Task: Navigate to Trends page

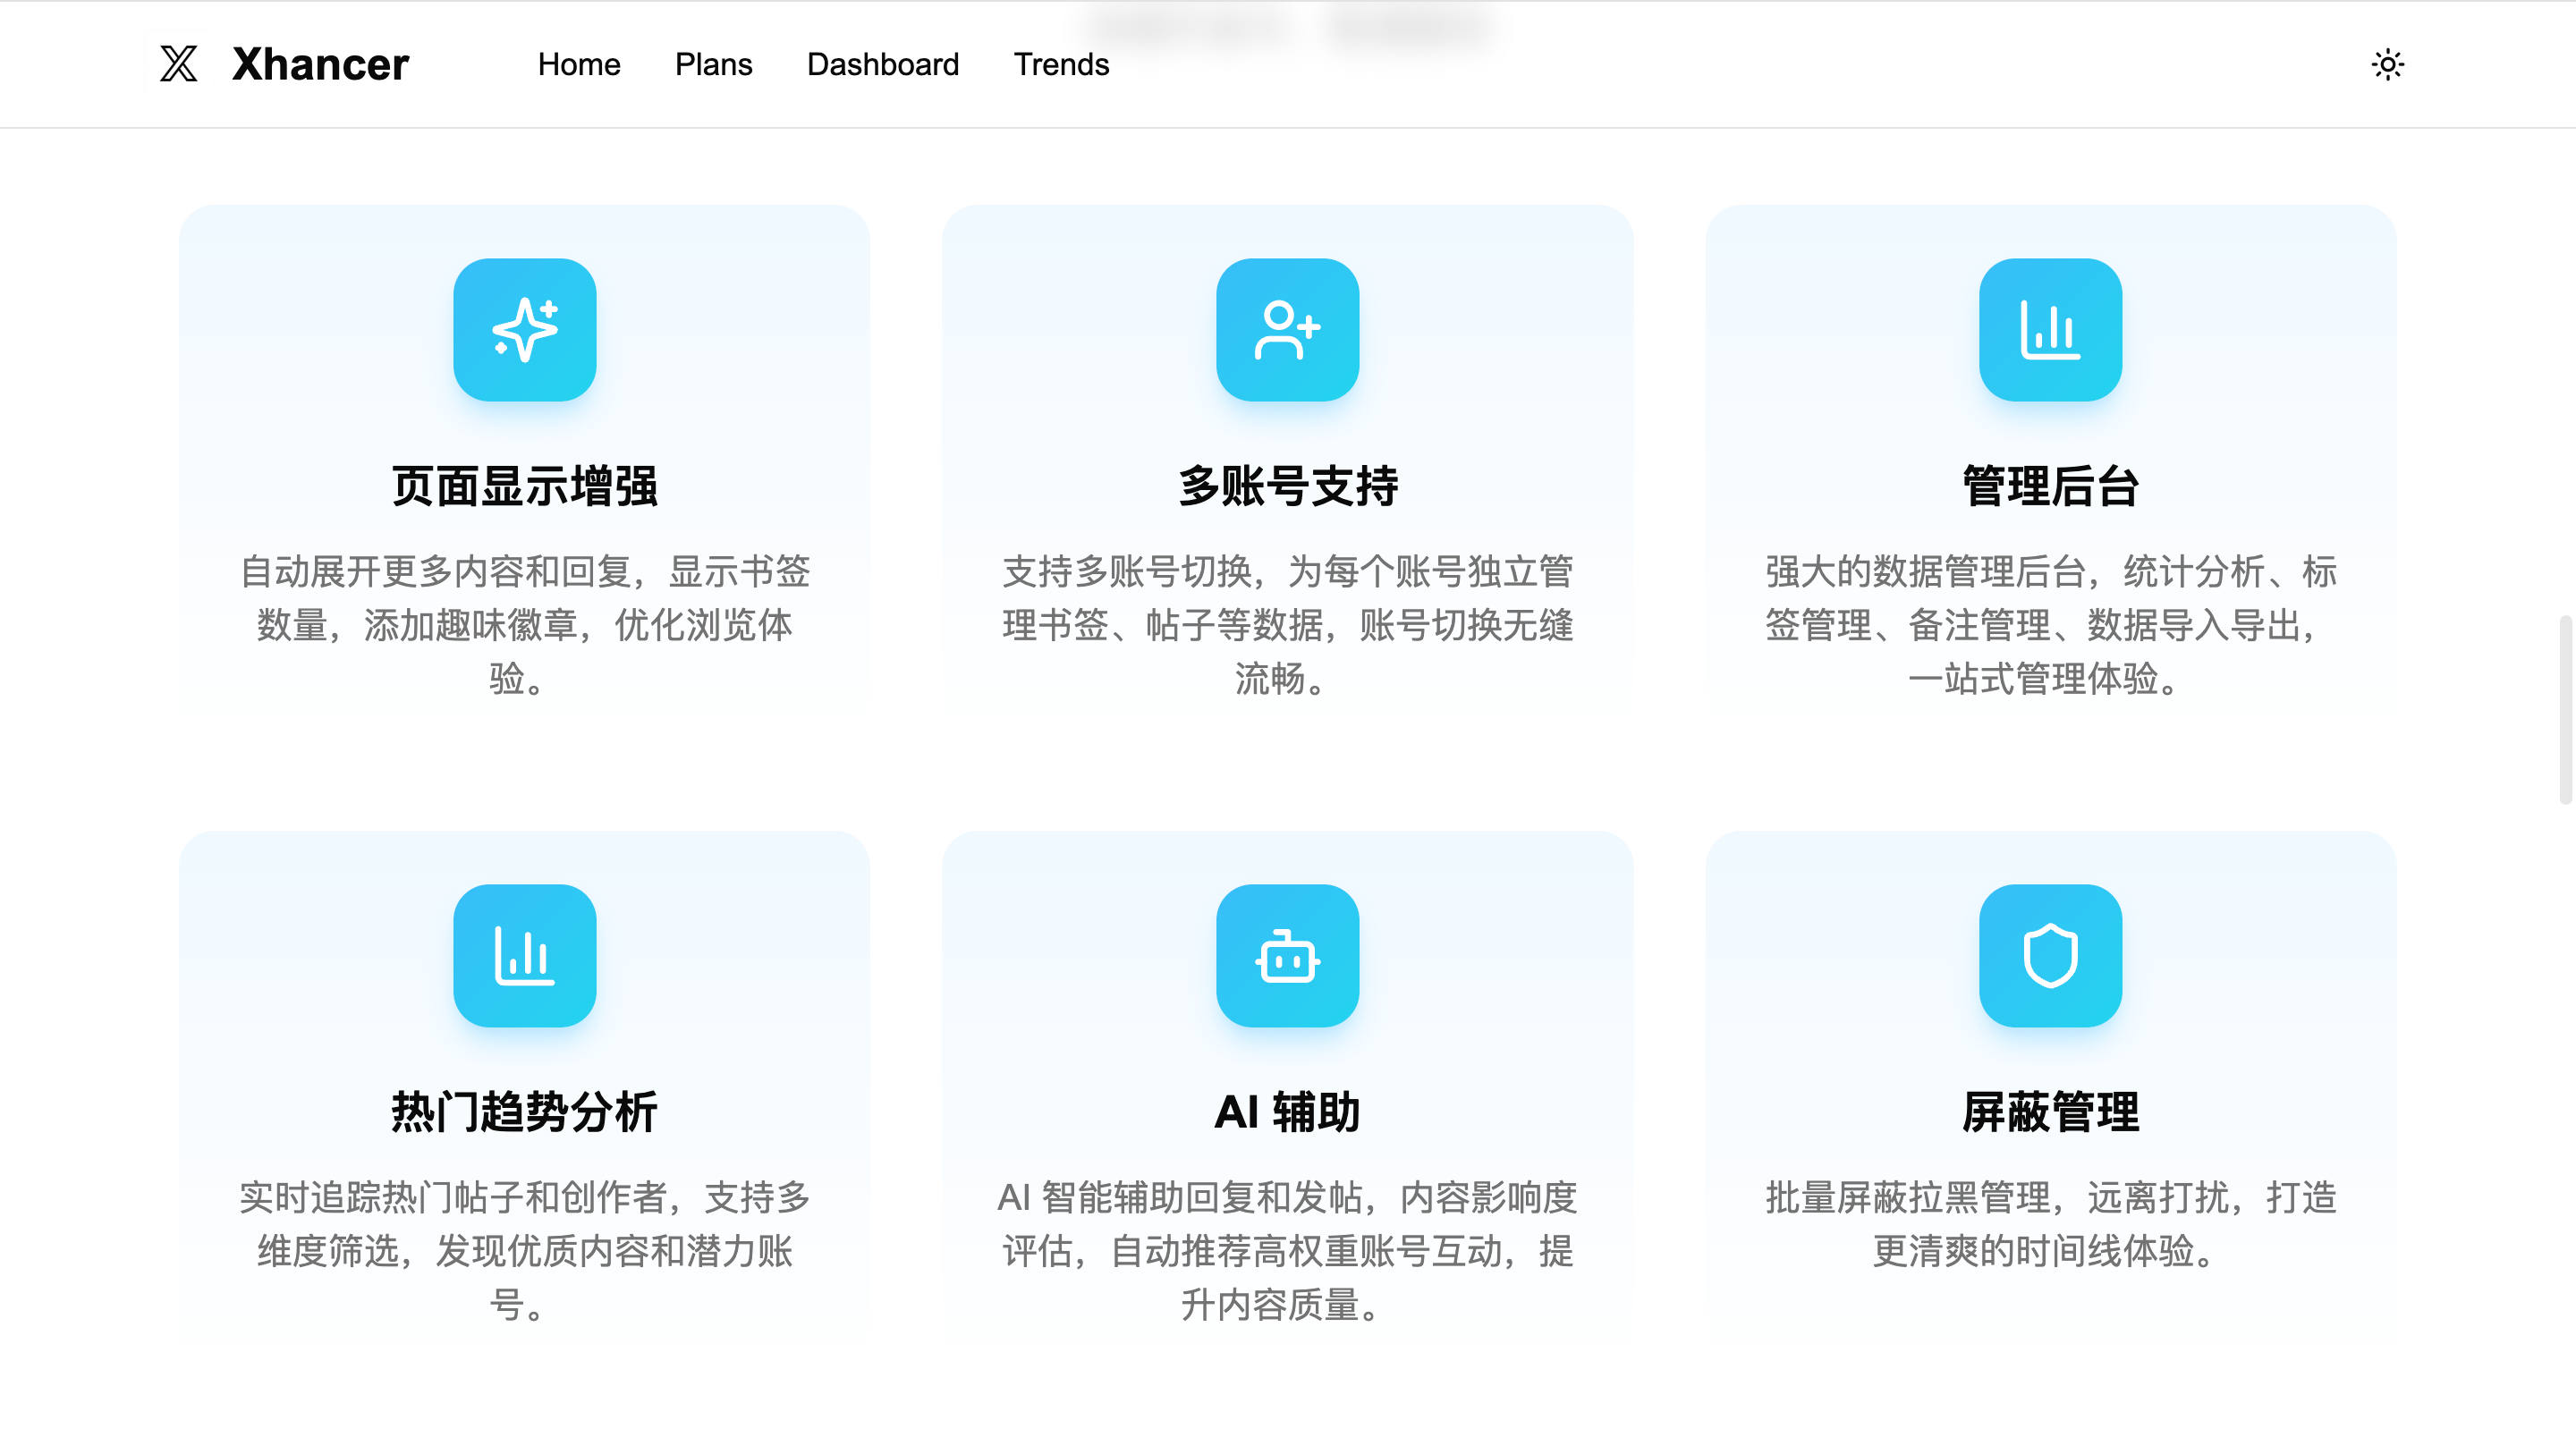Action: [1061, 65]
